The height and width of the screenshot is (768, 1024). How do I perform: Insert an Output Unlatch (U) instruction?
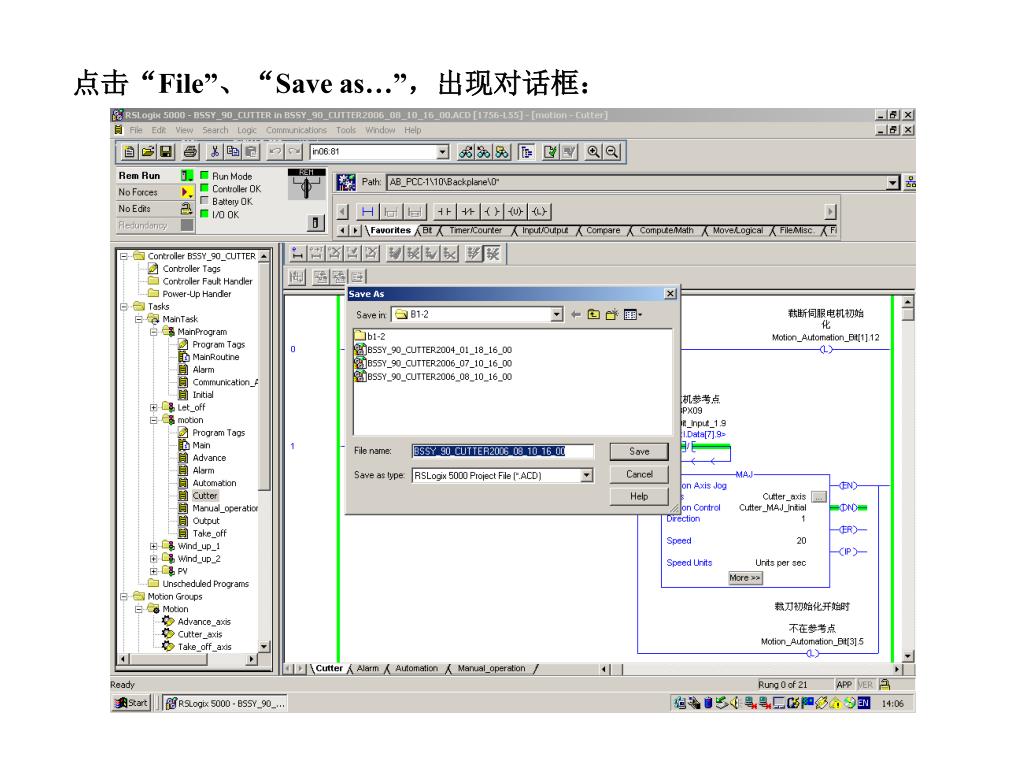(515, 212)
